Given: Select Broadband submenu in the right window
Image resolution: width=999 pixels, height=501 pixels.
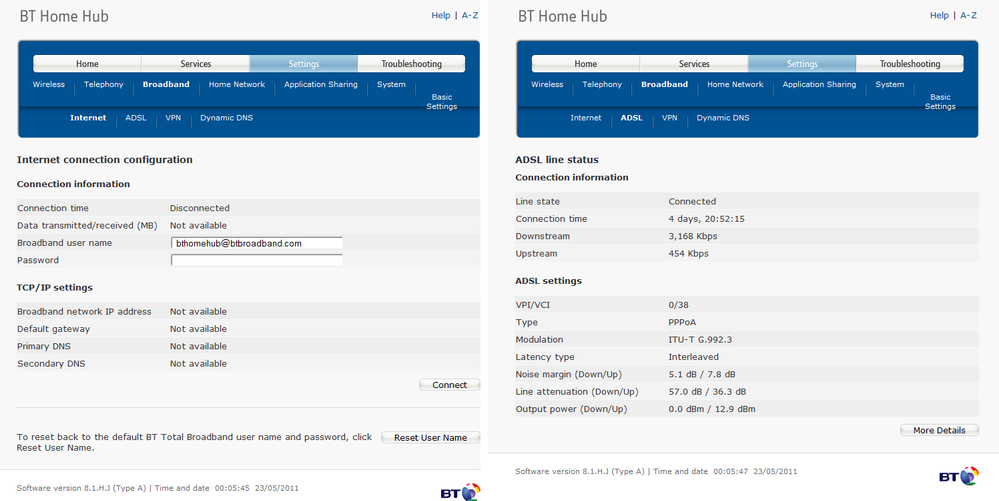Looking at the screenshot, I should [664, 84].
